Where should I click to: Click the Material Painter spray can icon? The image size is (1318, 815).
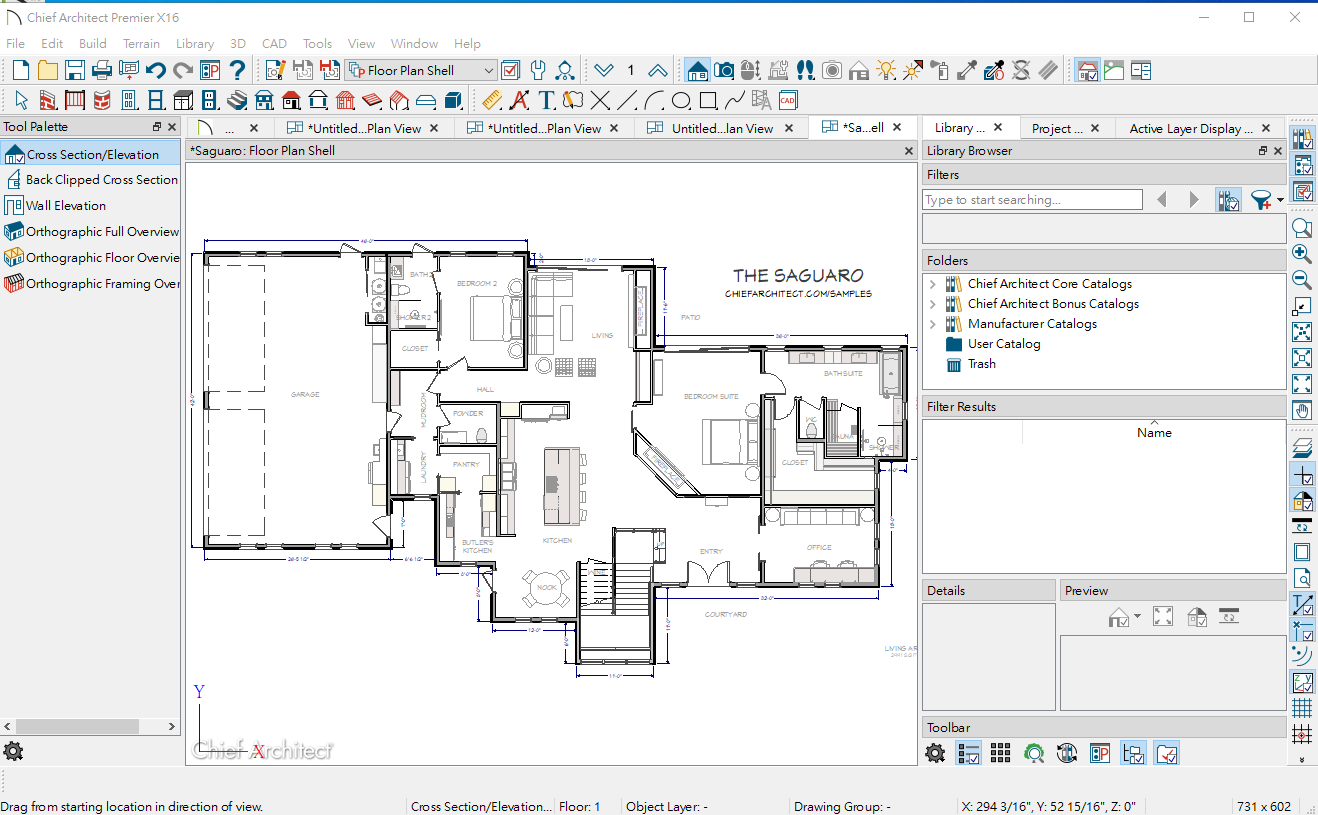point(940,70)
